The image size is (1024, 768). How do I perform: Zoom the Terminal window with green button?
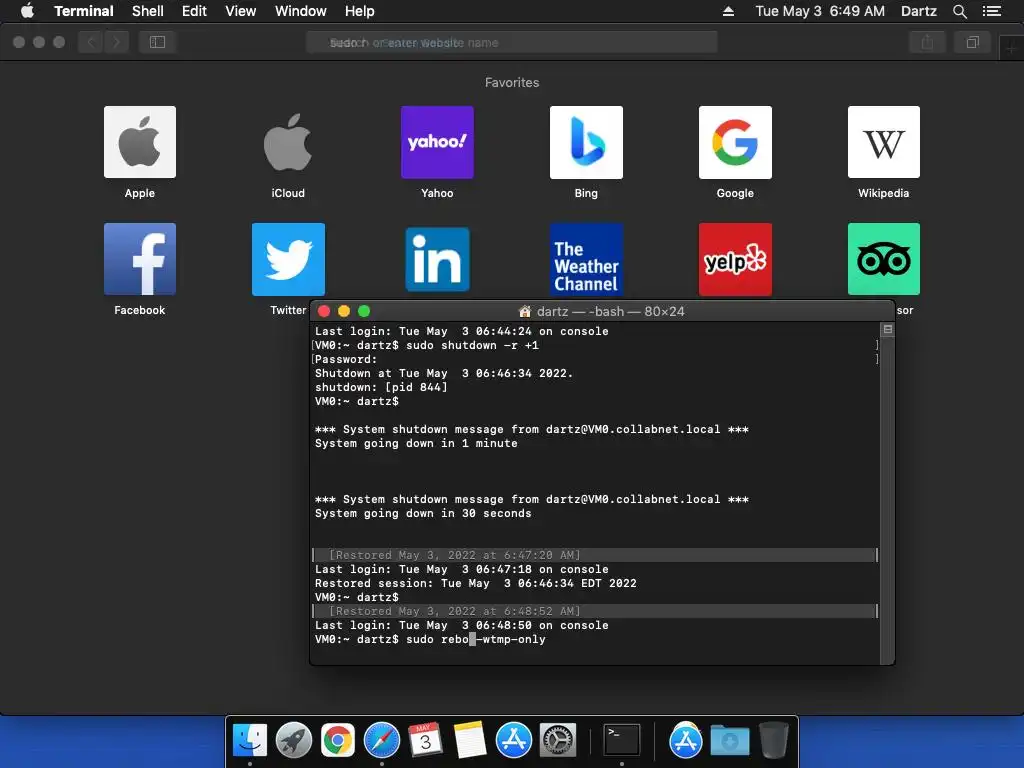(x=364, y=311)
